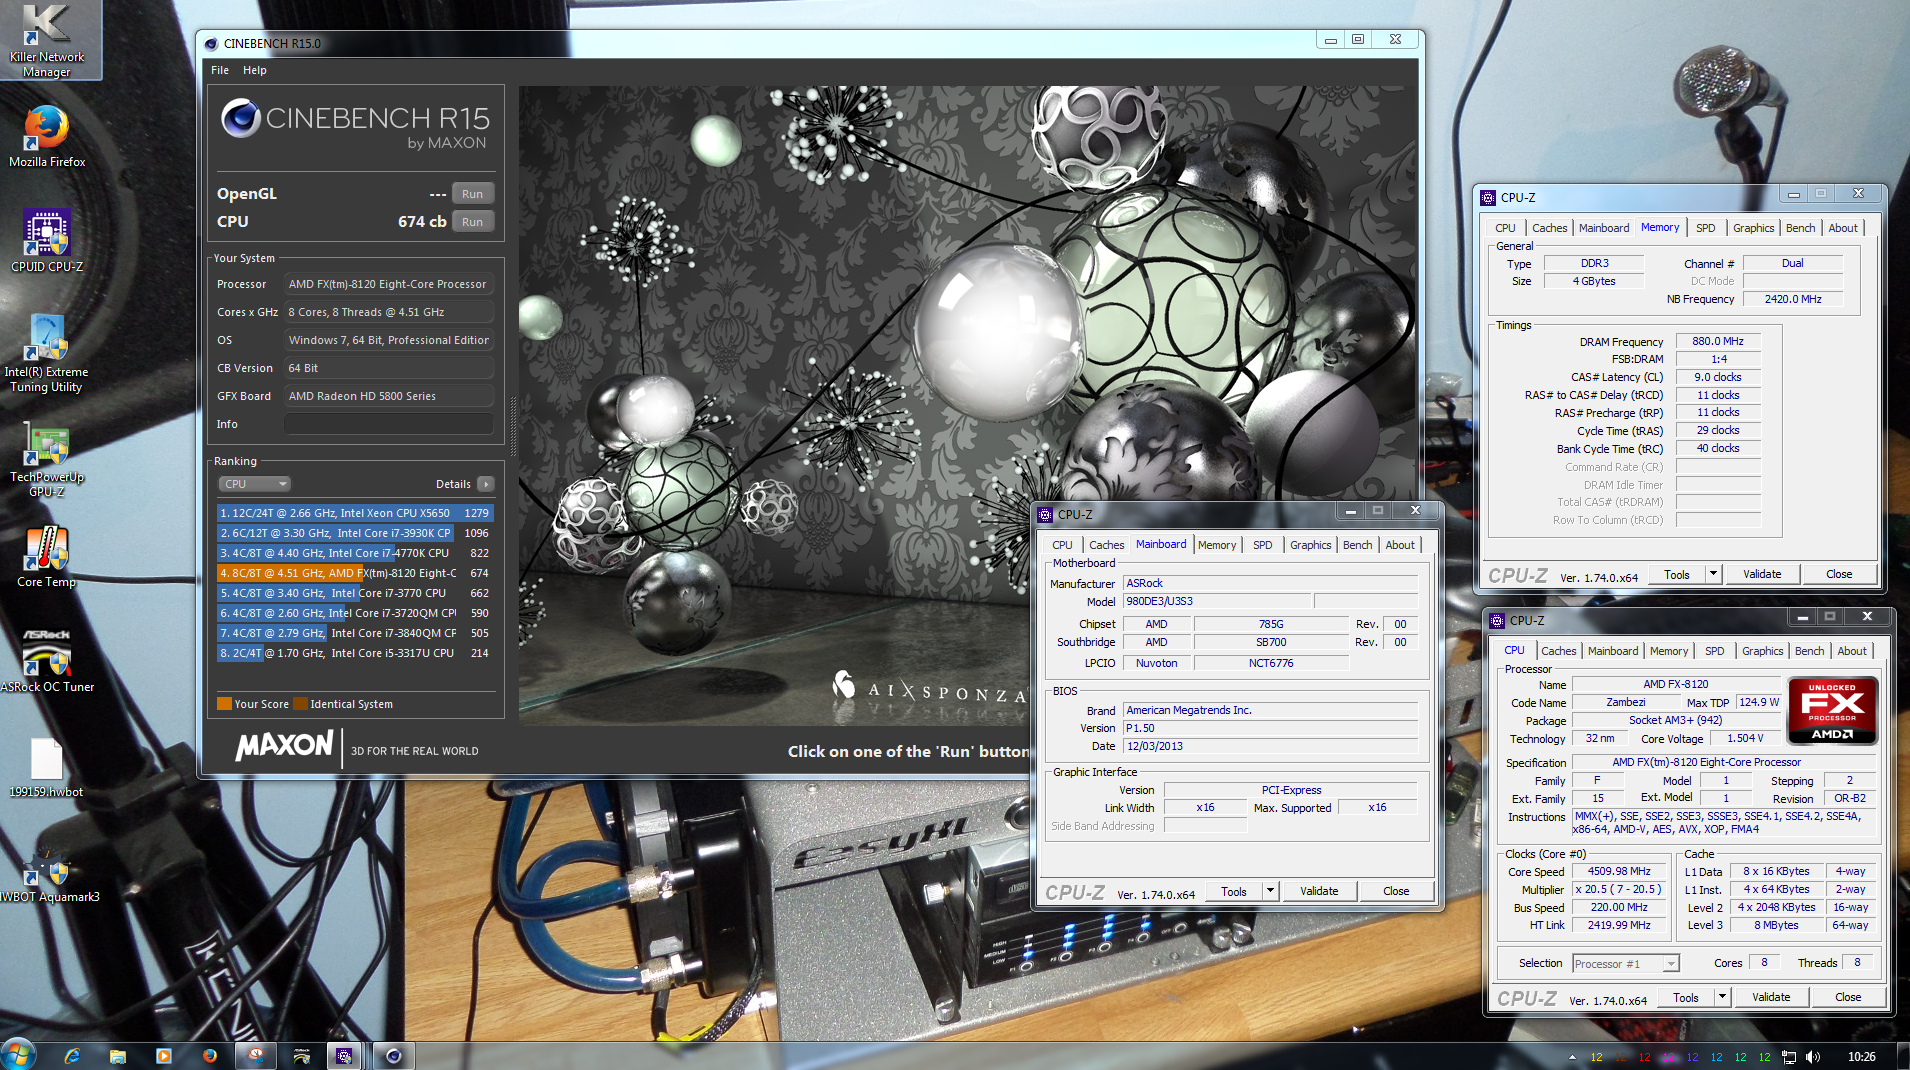Click the AMD FX Unlocked processor logo

(1832, 711)
